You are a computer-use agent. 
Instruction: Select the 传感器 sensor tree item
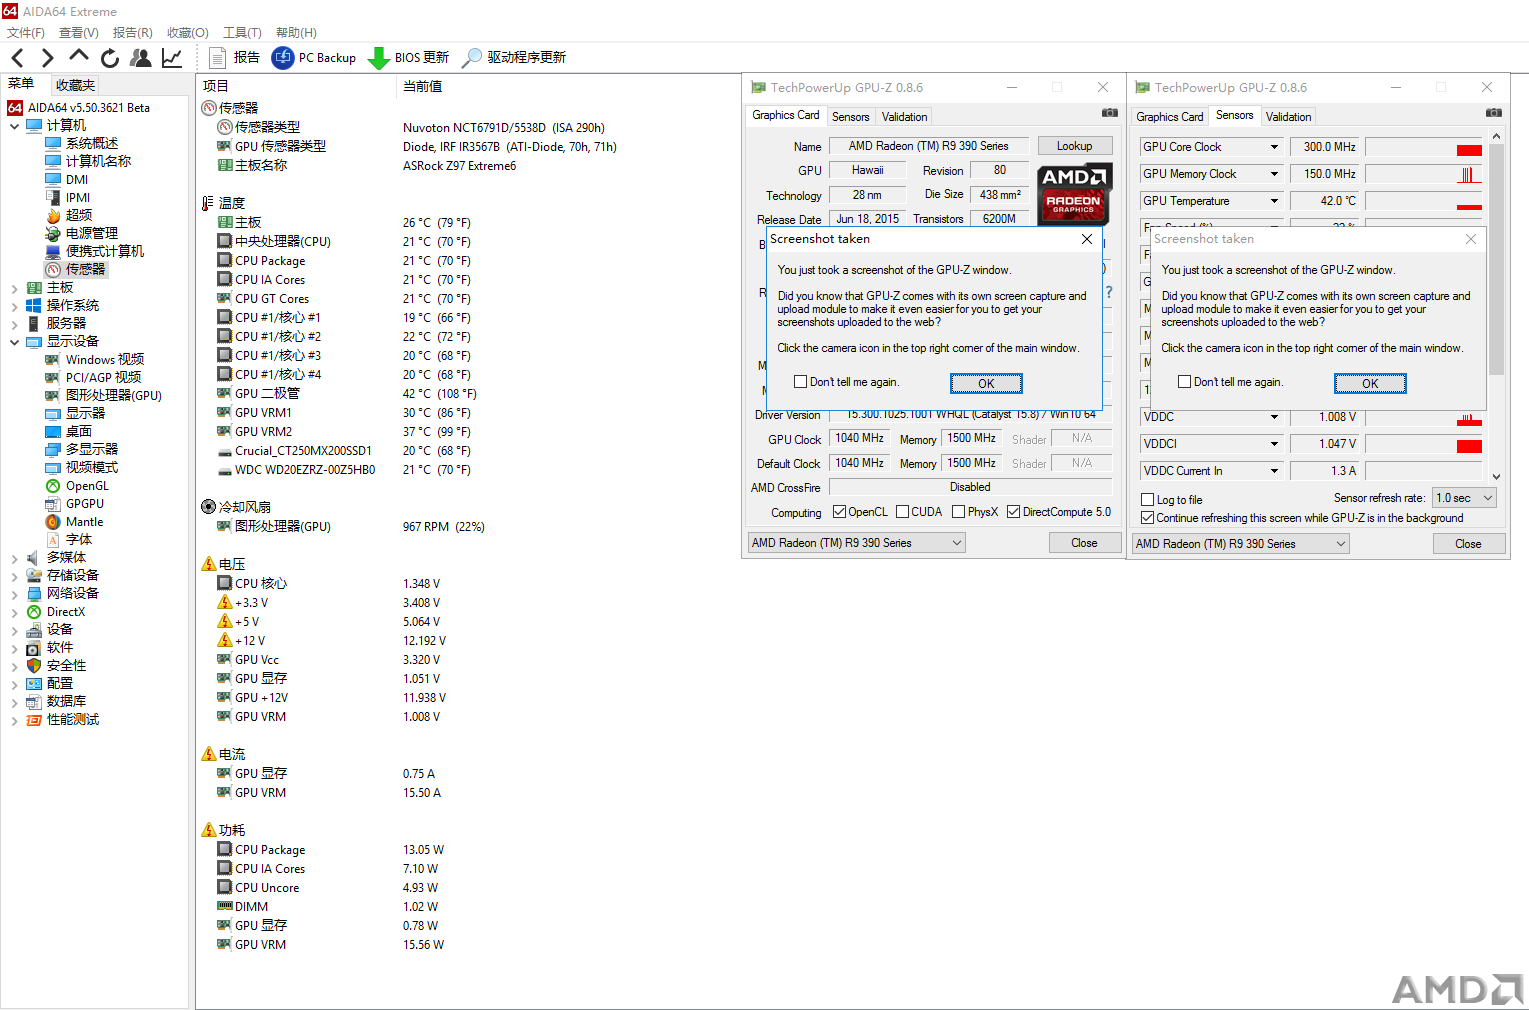(x=76, y=269)
